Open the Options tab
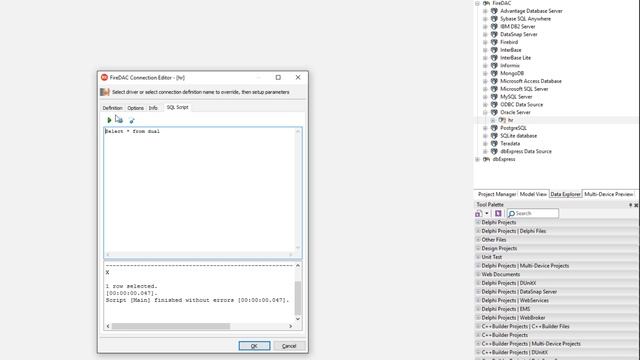640x360 pixels. point(136,108)
